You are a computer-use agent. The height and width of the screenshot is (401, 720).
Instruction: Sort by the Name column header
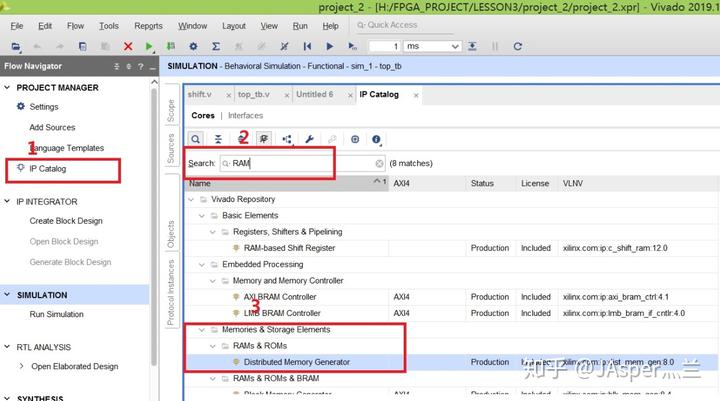pyautogui.click(x=287, y=183)
